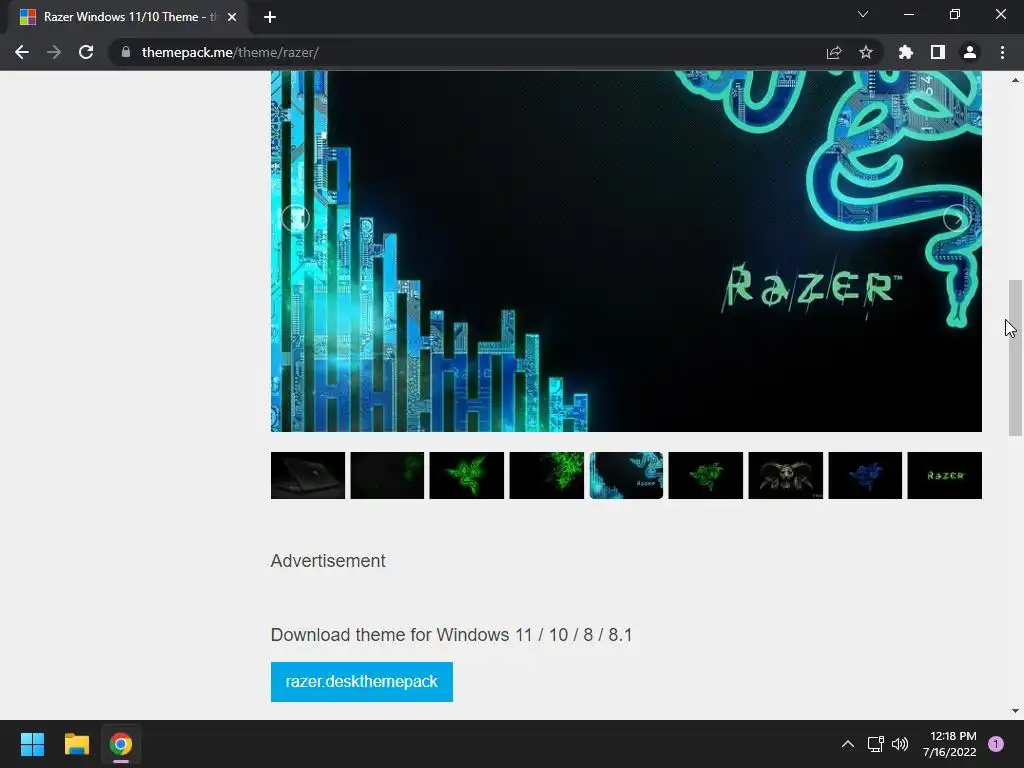Minimize the Chrome window
The image size is (1024, 768).
908,14
